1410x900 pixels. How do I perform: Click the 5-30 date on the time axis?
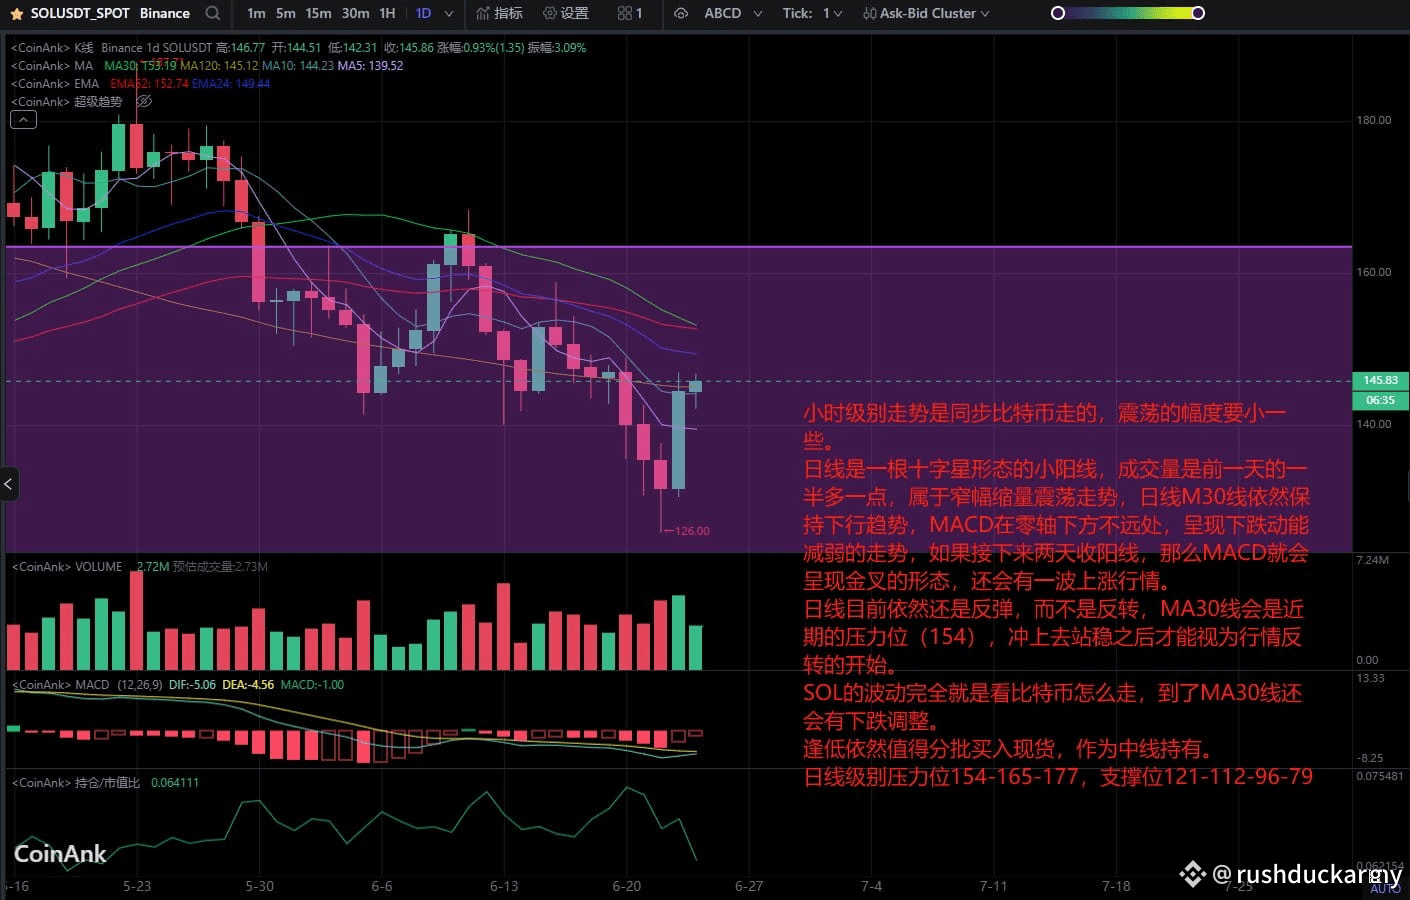click(259, 886)
